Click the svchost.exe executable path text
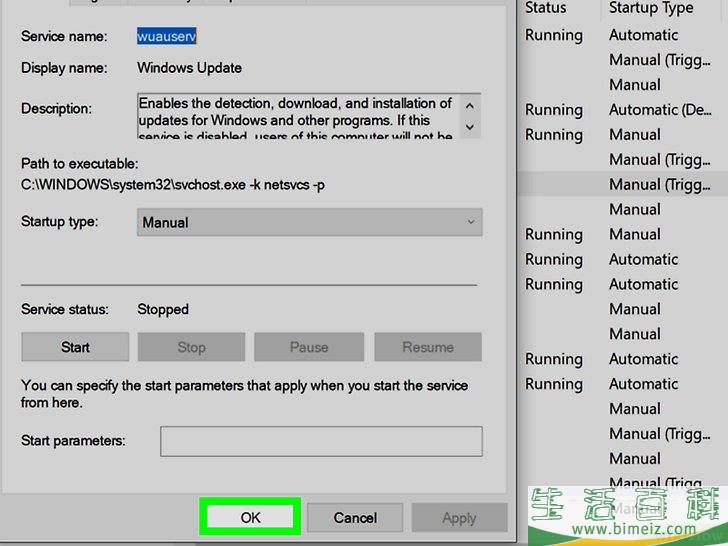The height and width of the screenshot is (546, 728). 173,185
